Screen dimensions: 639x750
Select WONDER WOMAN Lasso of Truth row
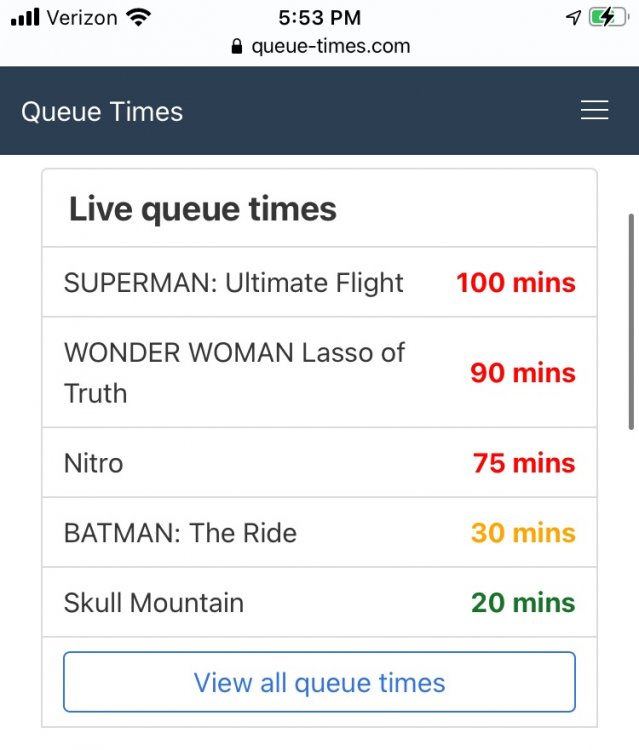pyautogui.click(x=234, y=372)
